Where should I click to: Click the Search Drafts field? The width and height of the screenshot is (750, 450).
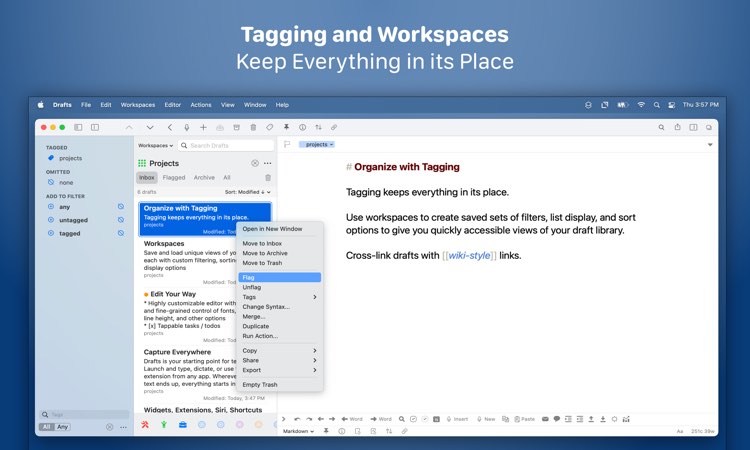pyautogui.click(x=226, y=145)
